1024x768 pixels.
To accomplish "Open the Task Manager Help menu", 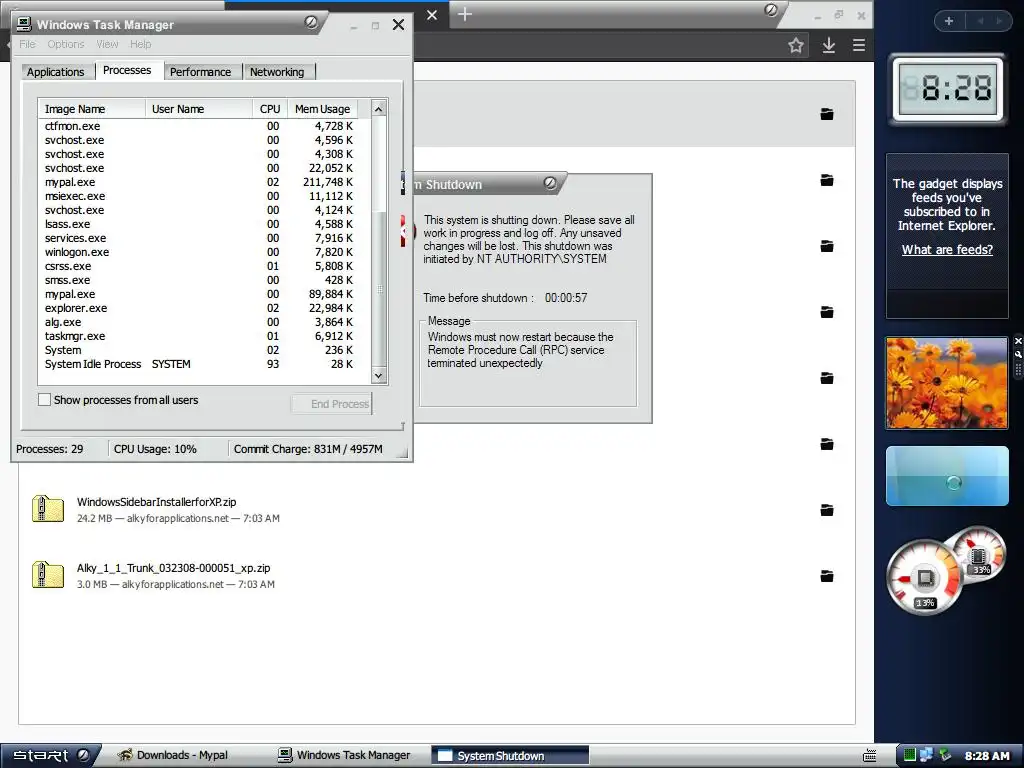I will point(140,44).
